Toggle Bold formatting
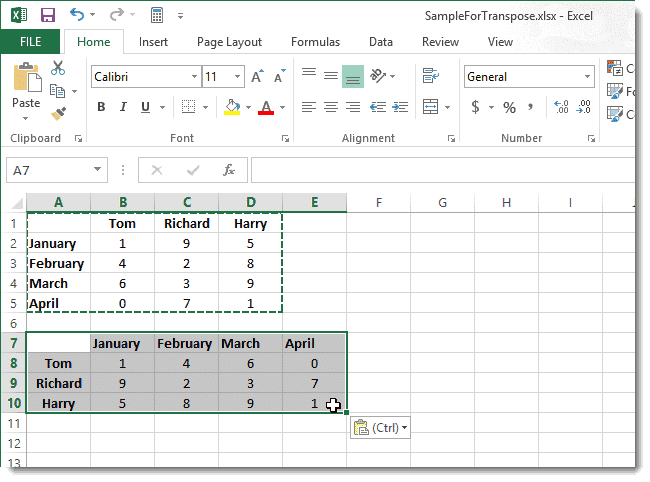Screen dimensions: 650x482 [101, 108]
